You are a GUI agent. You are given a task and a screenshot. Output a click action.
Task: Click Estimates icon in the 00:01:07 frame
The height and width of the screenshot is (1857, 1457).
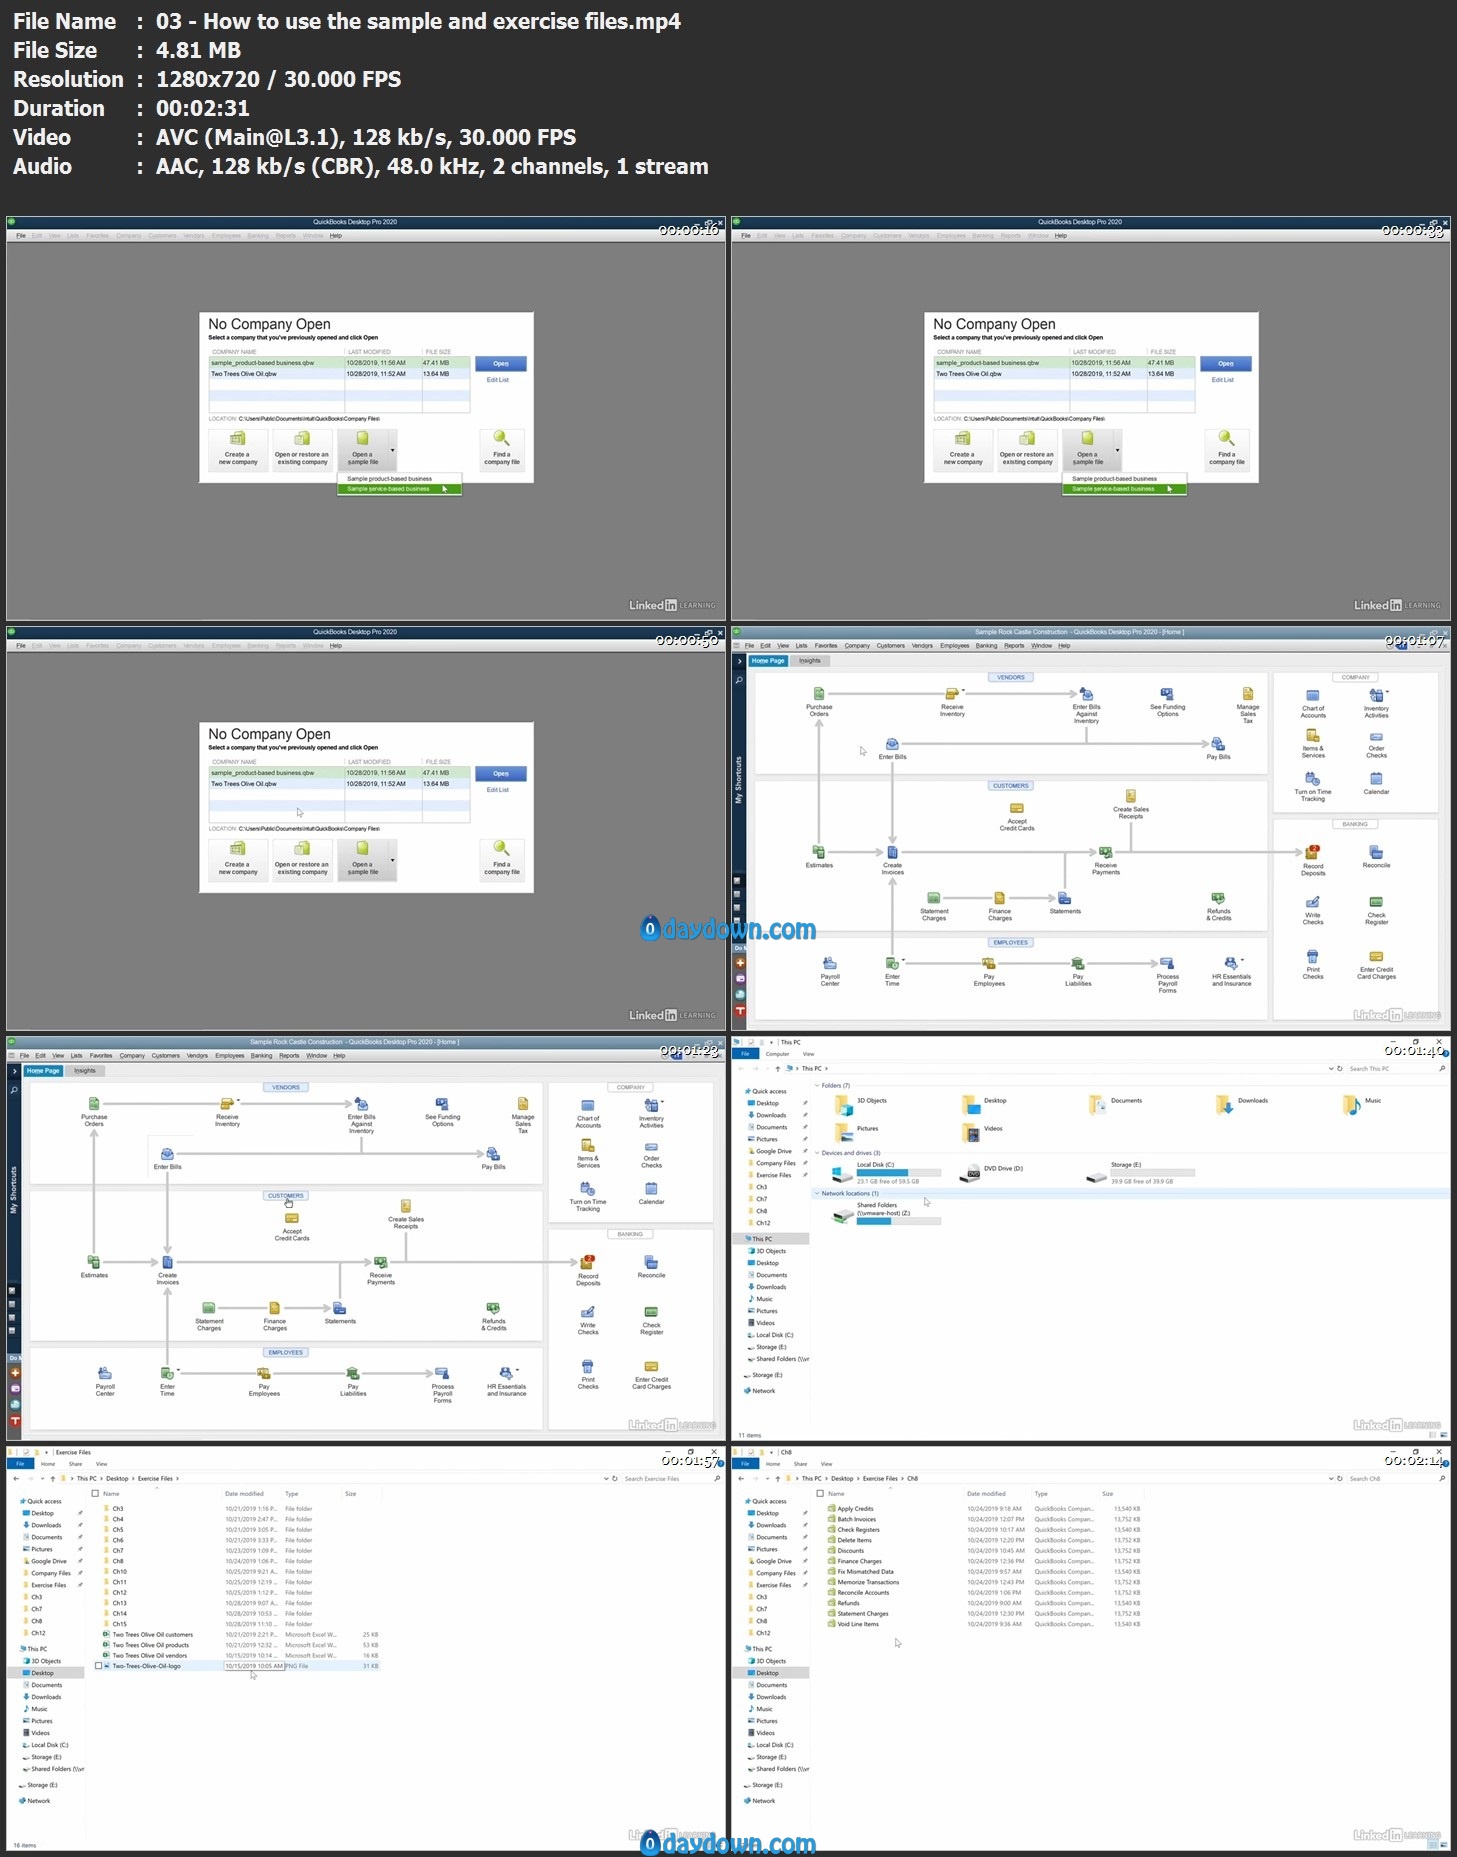819,852
